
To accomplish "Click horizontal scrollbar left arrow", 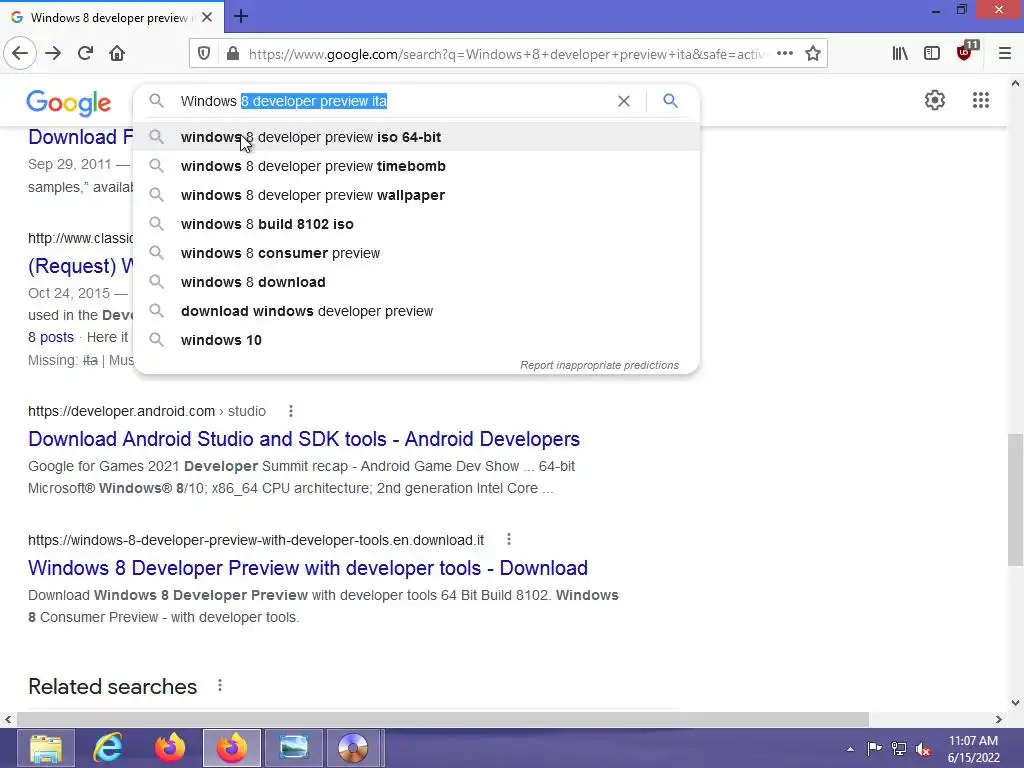I will tap(8, 719).
